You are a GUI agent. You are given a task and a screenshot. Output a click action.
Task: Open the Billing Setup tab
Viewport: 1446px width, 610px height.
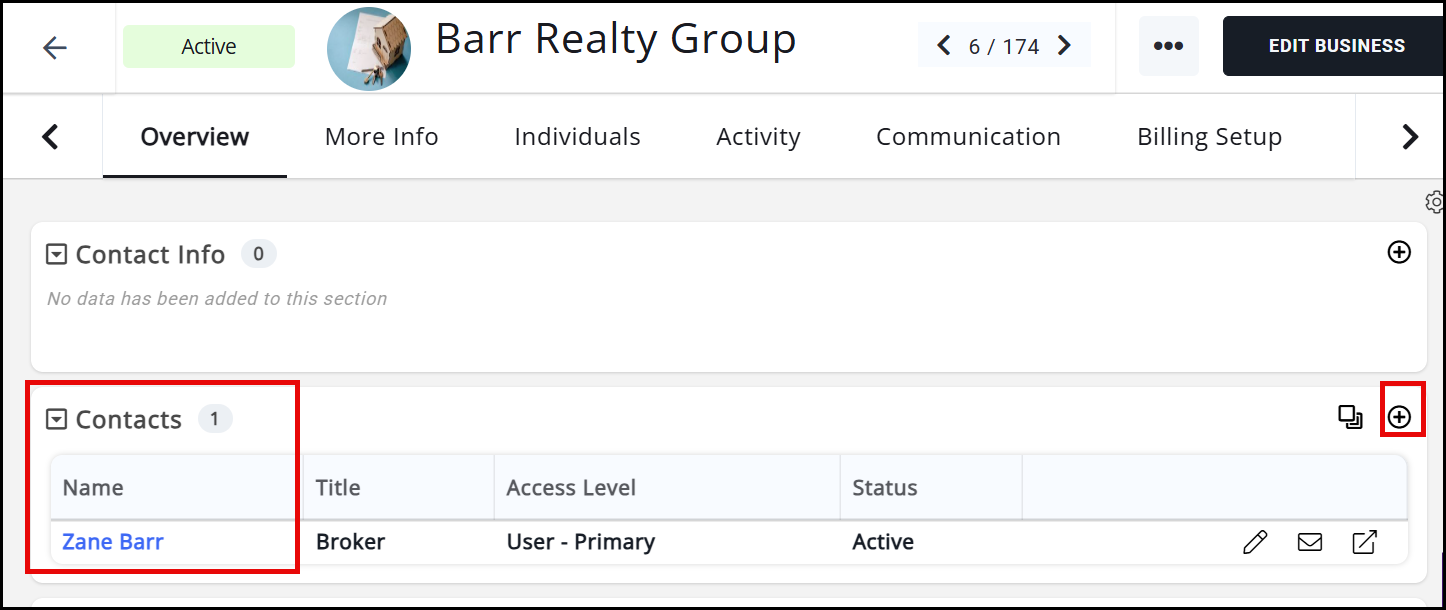[x=1209, y=137]
